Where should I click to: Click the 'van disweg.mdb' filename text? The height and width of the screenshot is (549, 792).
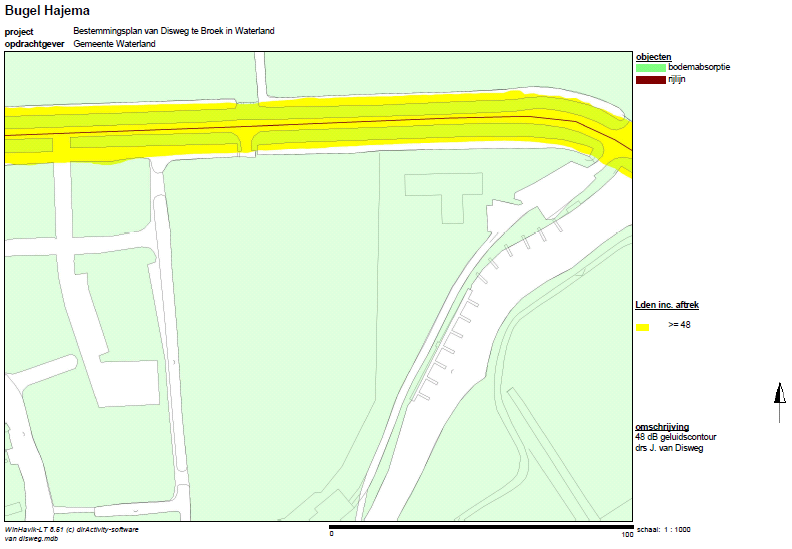(31, 539)
